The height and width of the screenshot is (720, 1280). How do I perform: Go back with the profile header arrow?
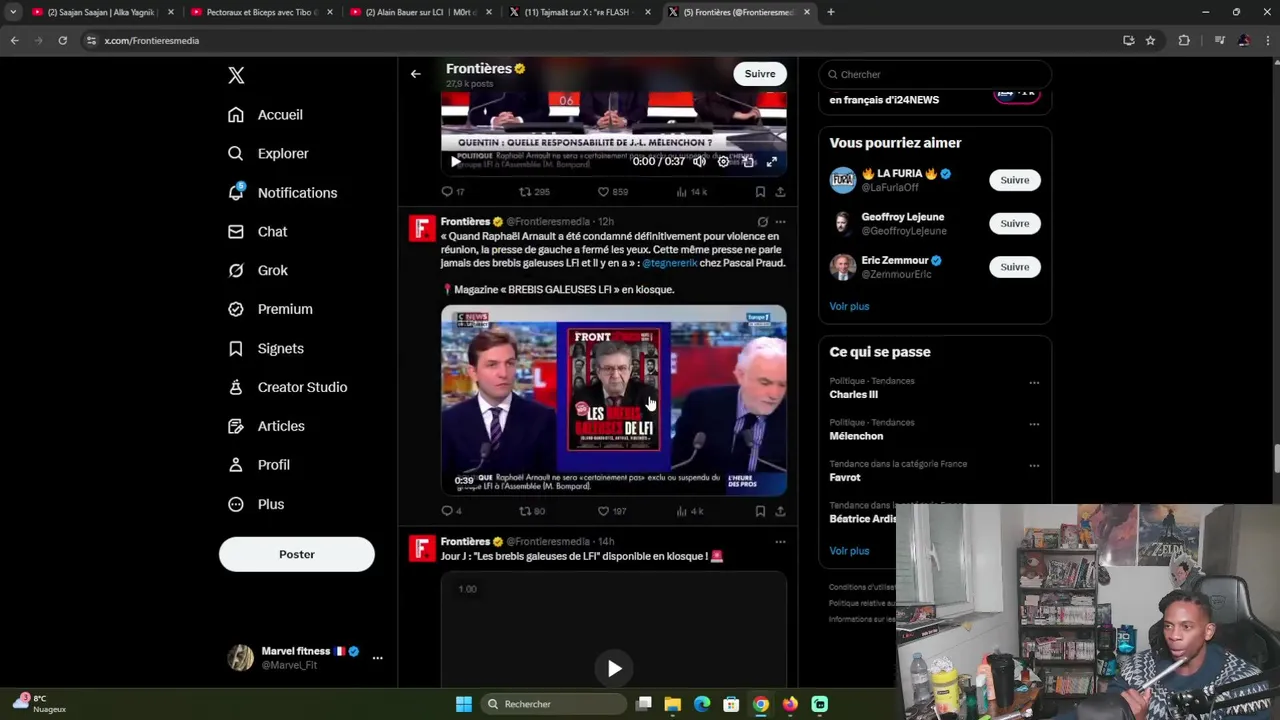pyautogui.click(x=416, y=74)
